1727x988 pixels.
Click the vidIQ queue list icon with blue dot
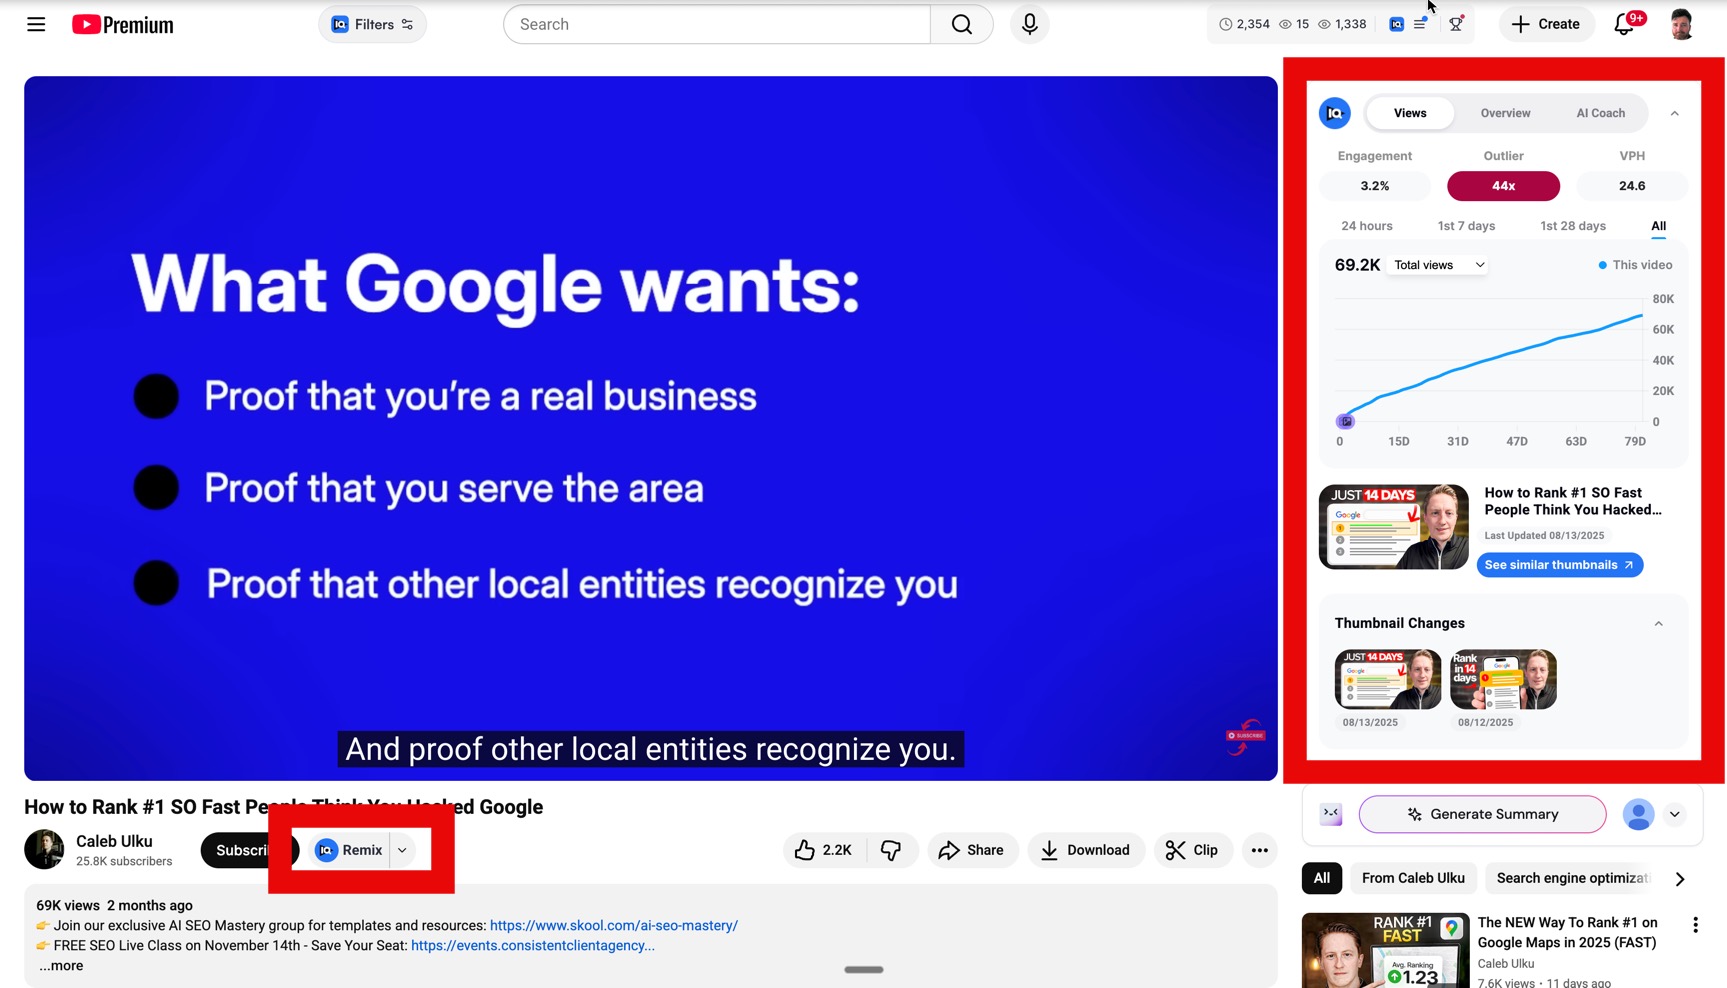tap(1420, 24)
